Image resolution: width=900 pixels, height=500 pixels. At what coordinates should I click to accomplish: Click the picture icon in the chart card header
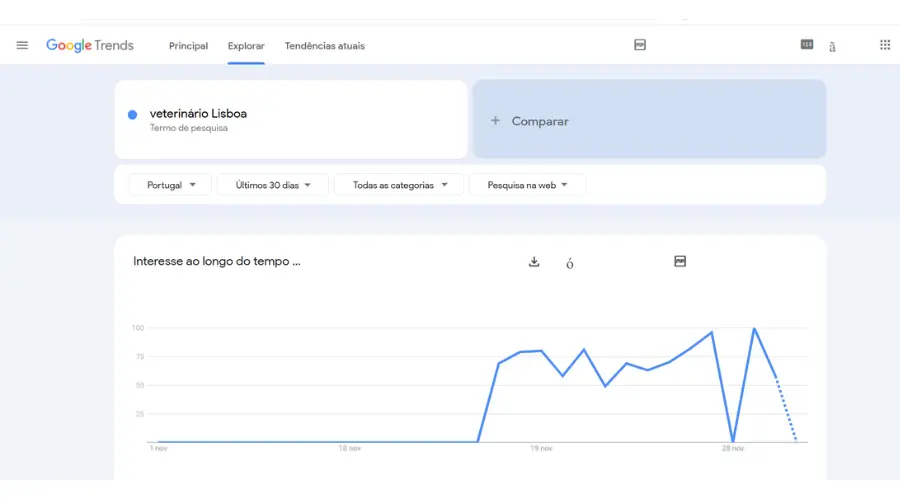[x=680, y=262]
